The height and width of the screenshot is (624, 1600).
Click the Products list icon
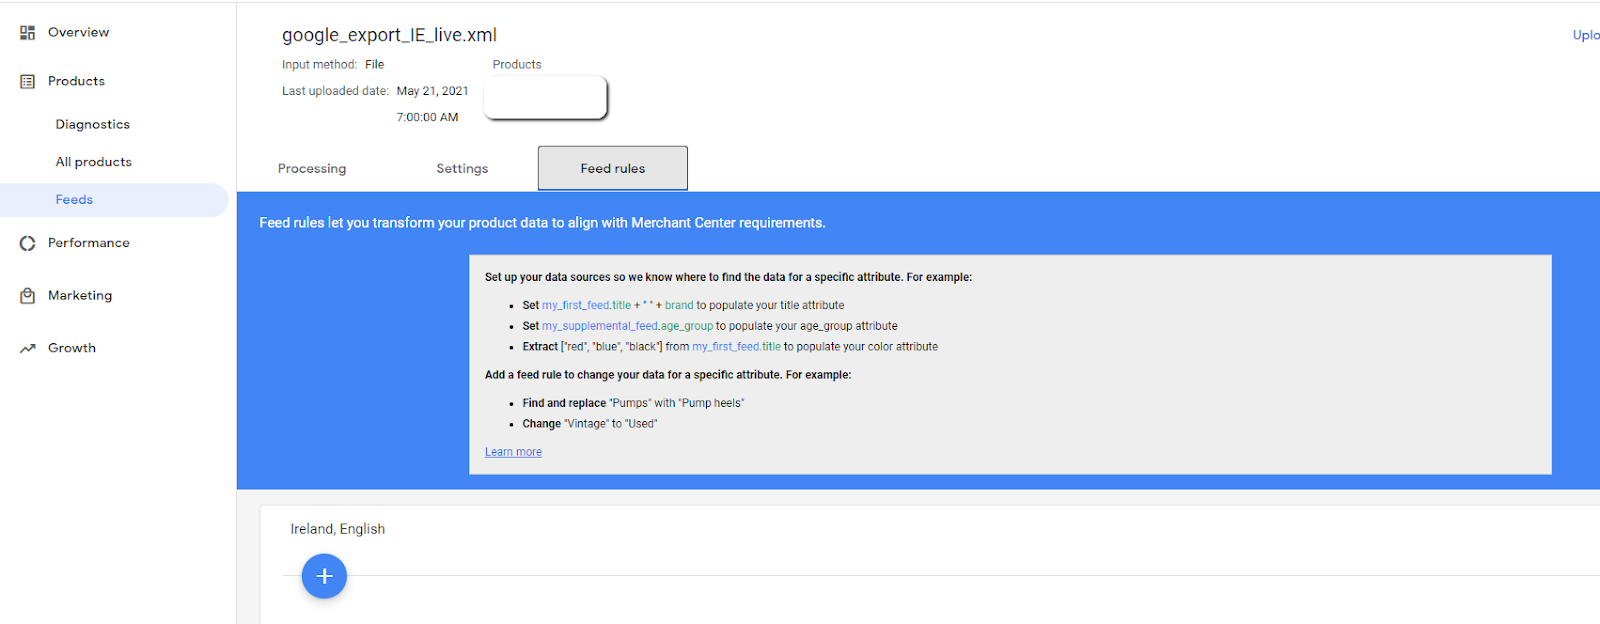(x=27, y=82)
